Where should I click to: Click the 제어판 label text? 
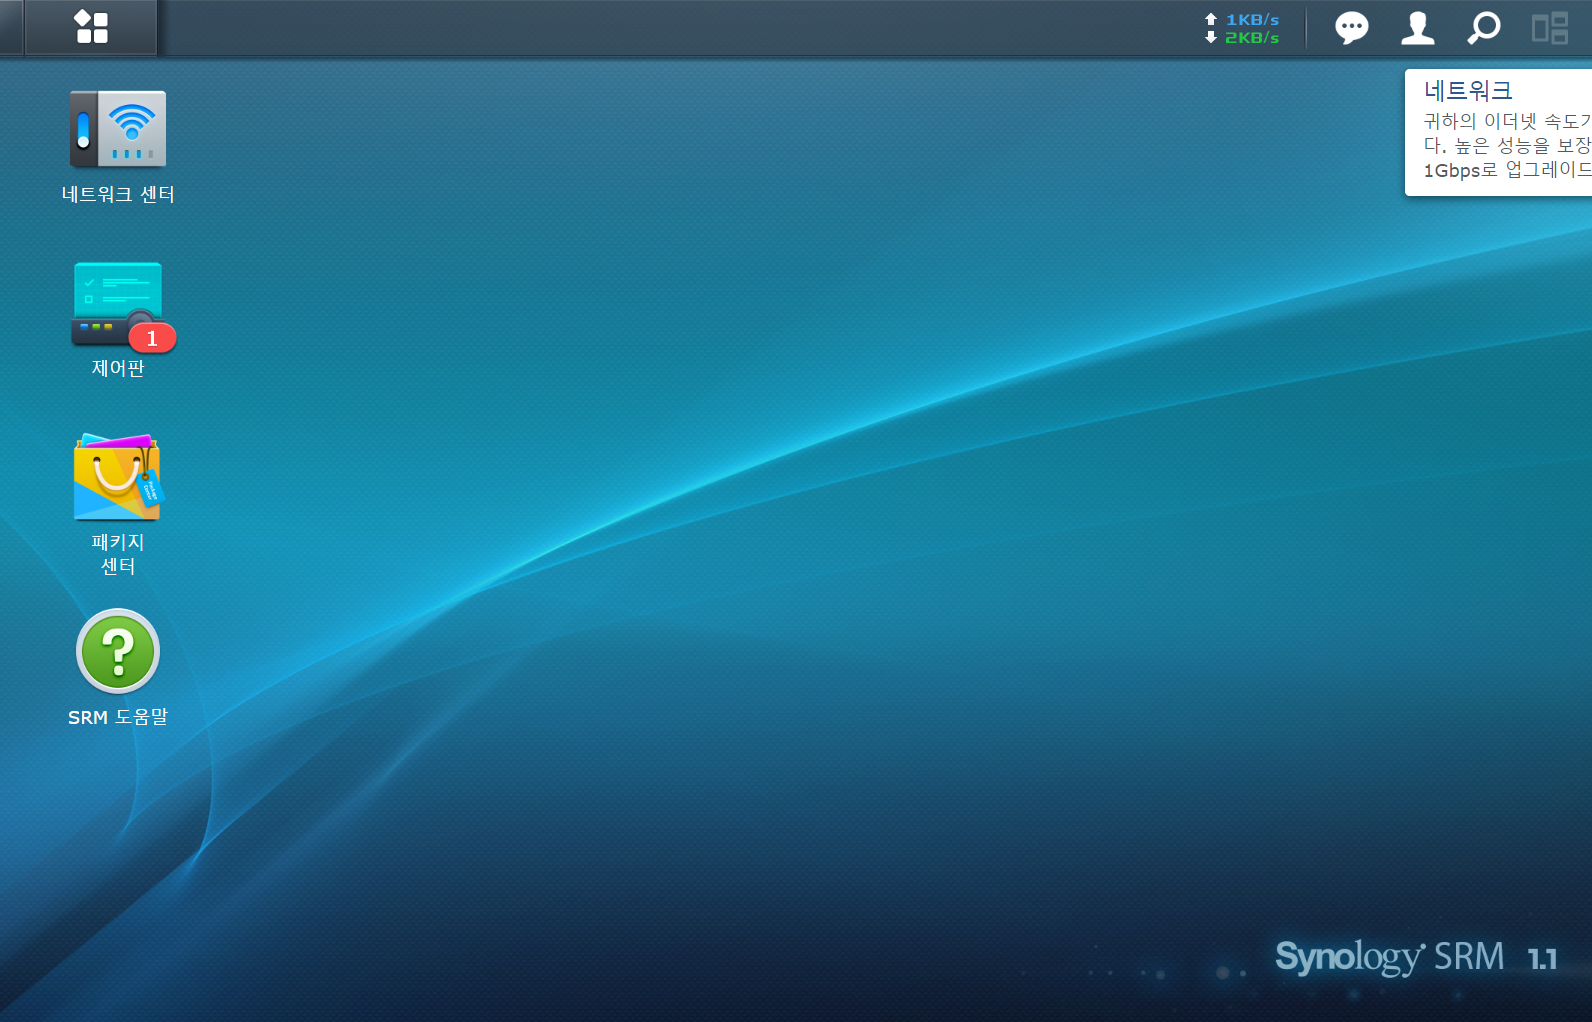click(118, 368)
